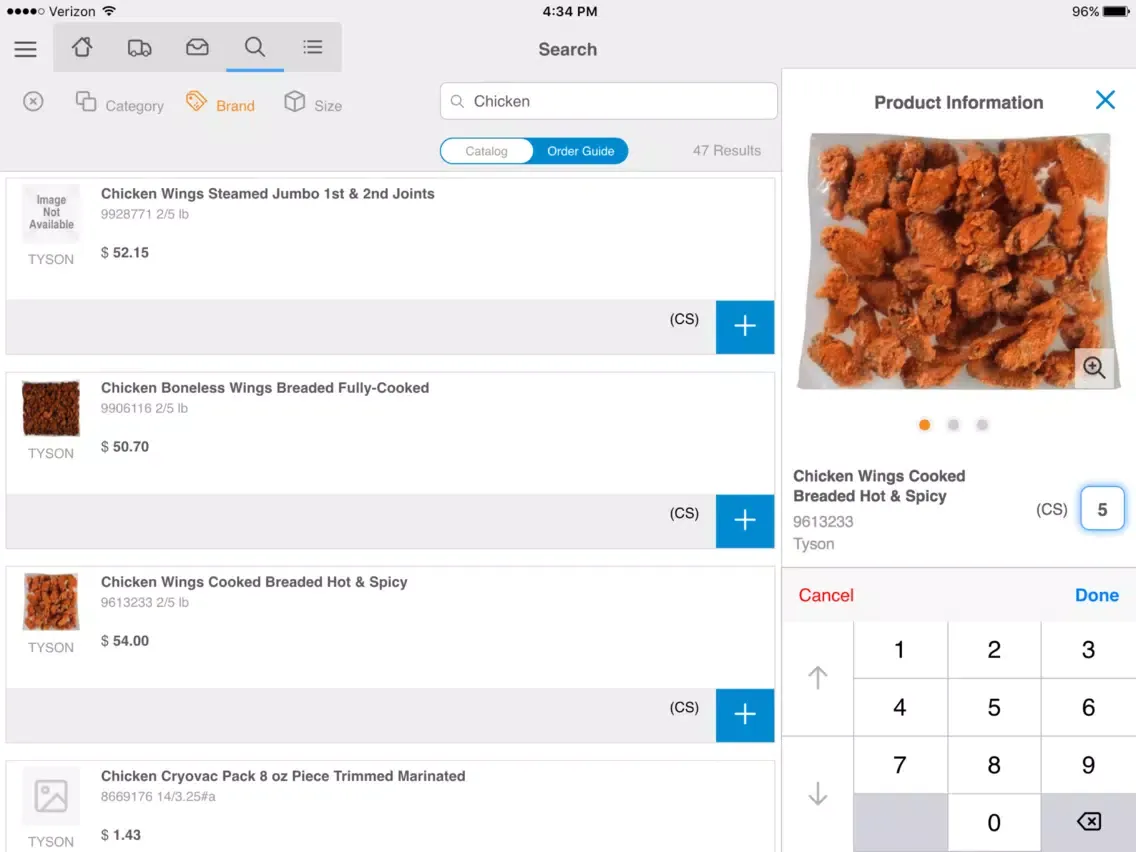Tap keypad digit 3
Image resolution: width=1136 pixels, height=852 pixels.
(1088, 650)
